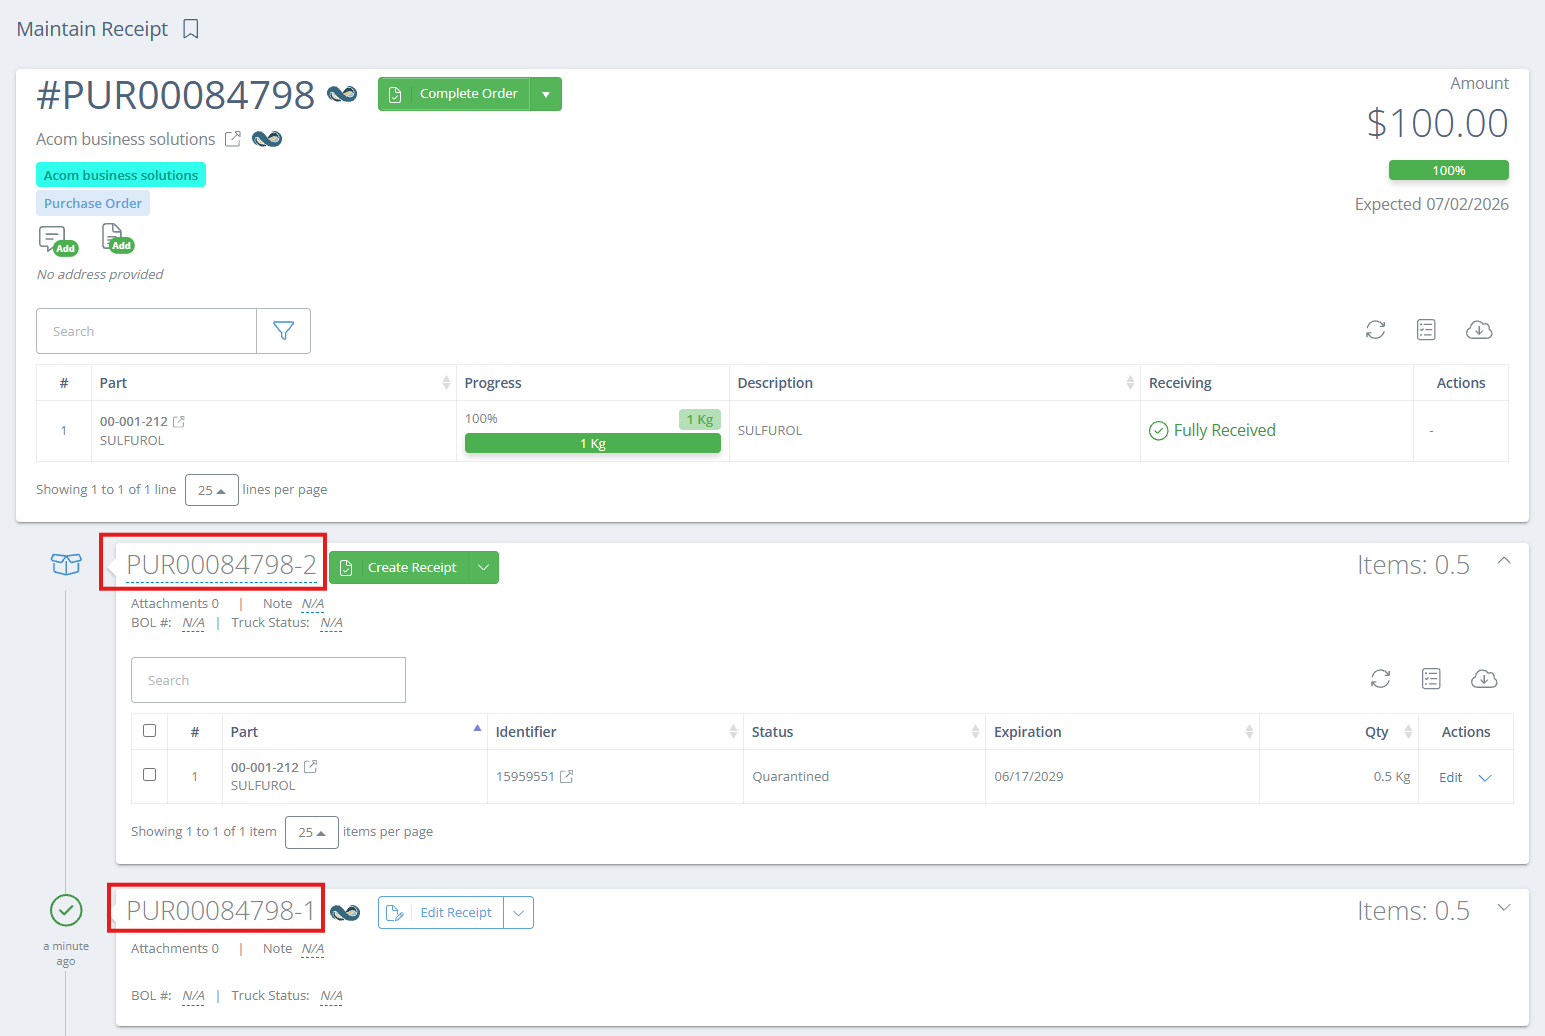Change items per page from 25

(312, 832)
